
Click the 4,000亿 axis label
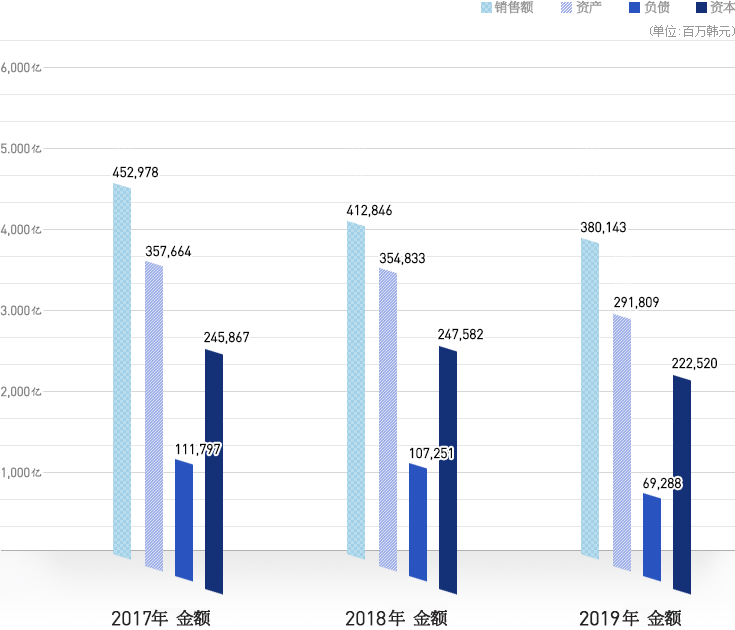coord(21,230)
